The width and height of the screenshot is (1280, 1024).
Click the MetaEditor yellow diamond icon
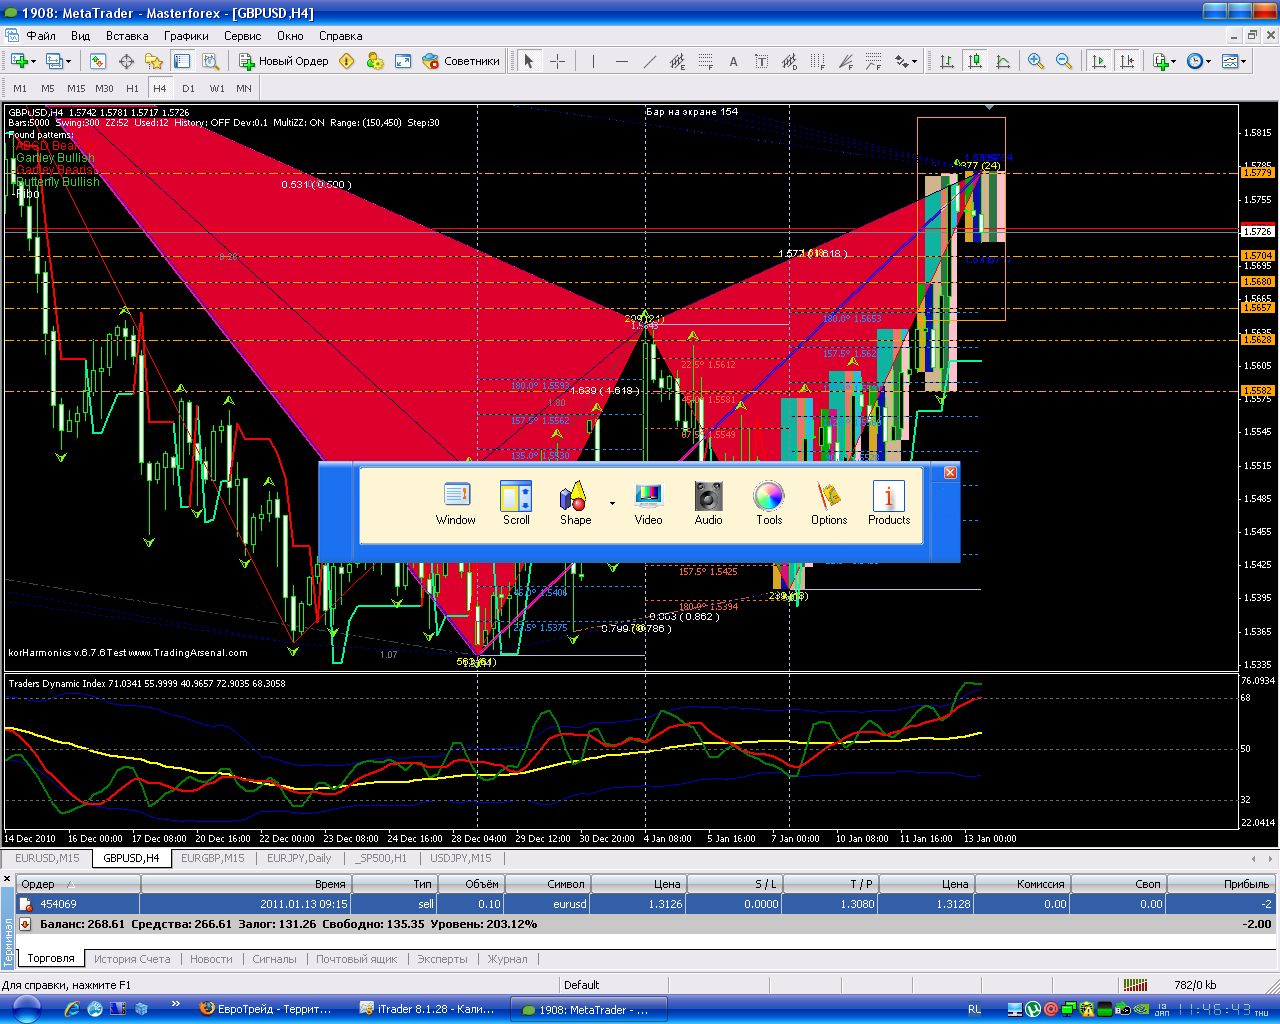click(x=347, y=61)
